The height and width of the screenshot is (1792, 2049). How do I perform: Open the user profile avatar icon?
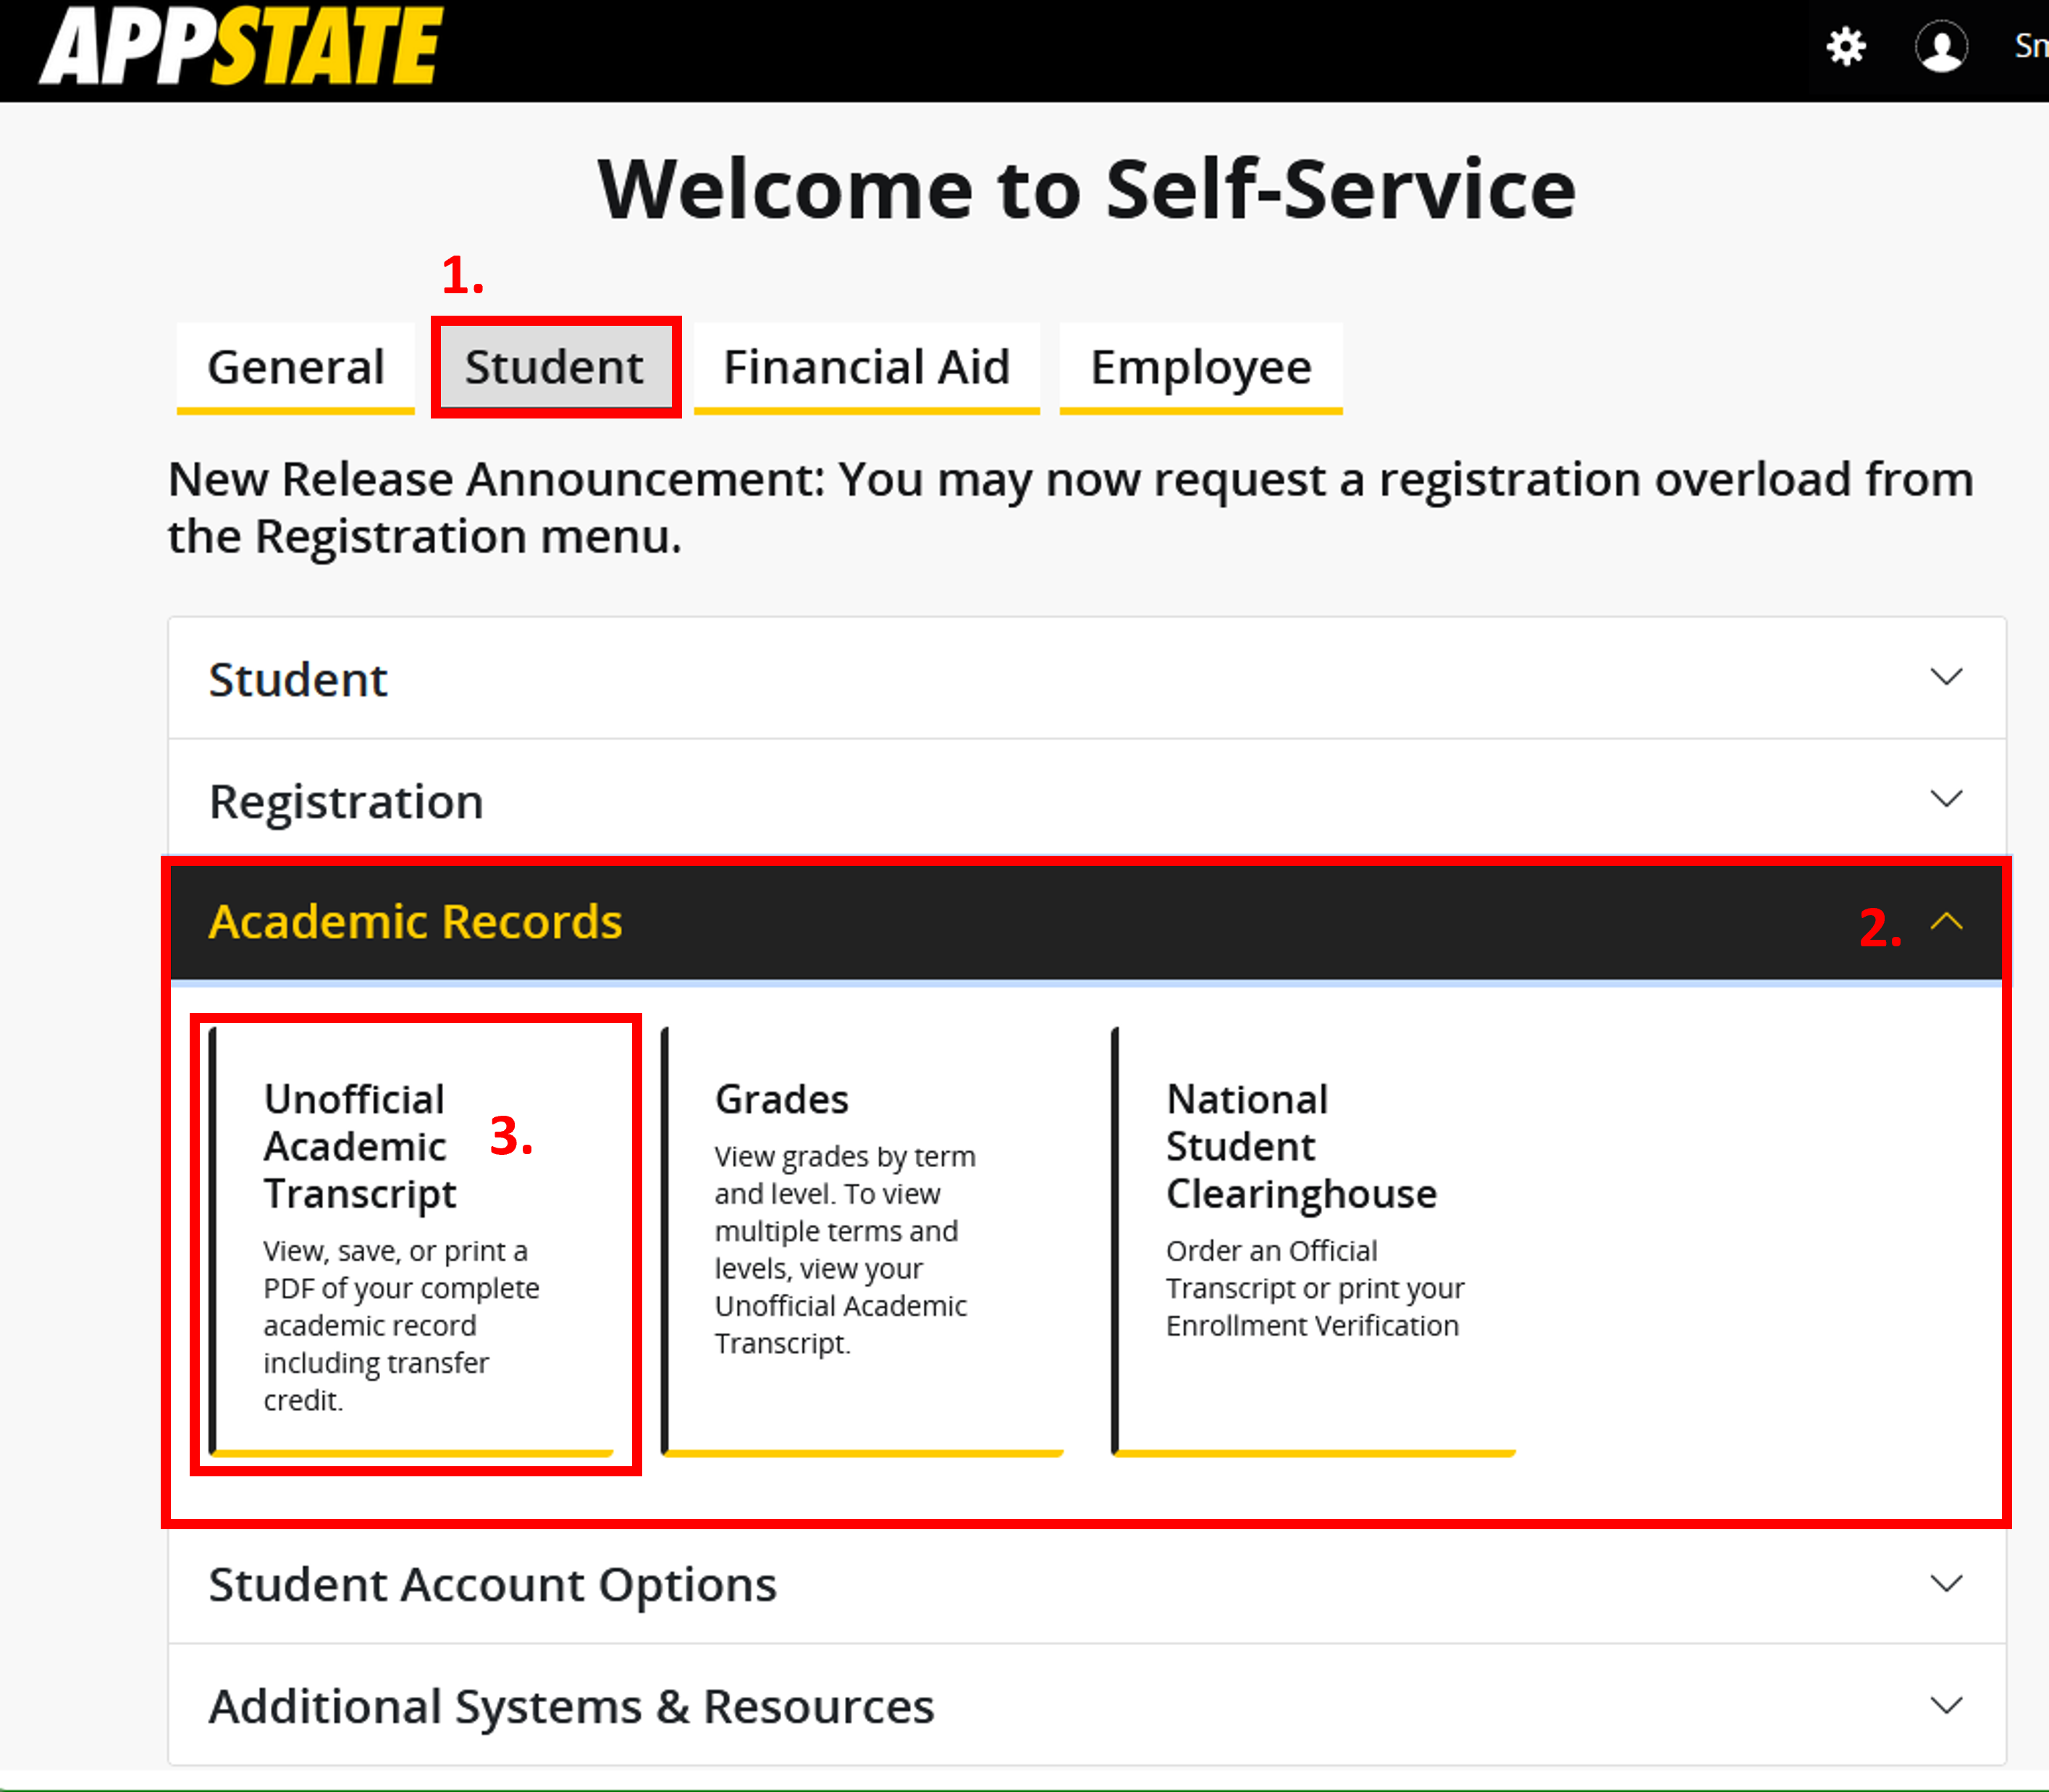pyautogui.click(x=1941, y=46)
